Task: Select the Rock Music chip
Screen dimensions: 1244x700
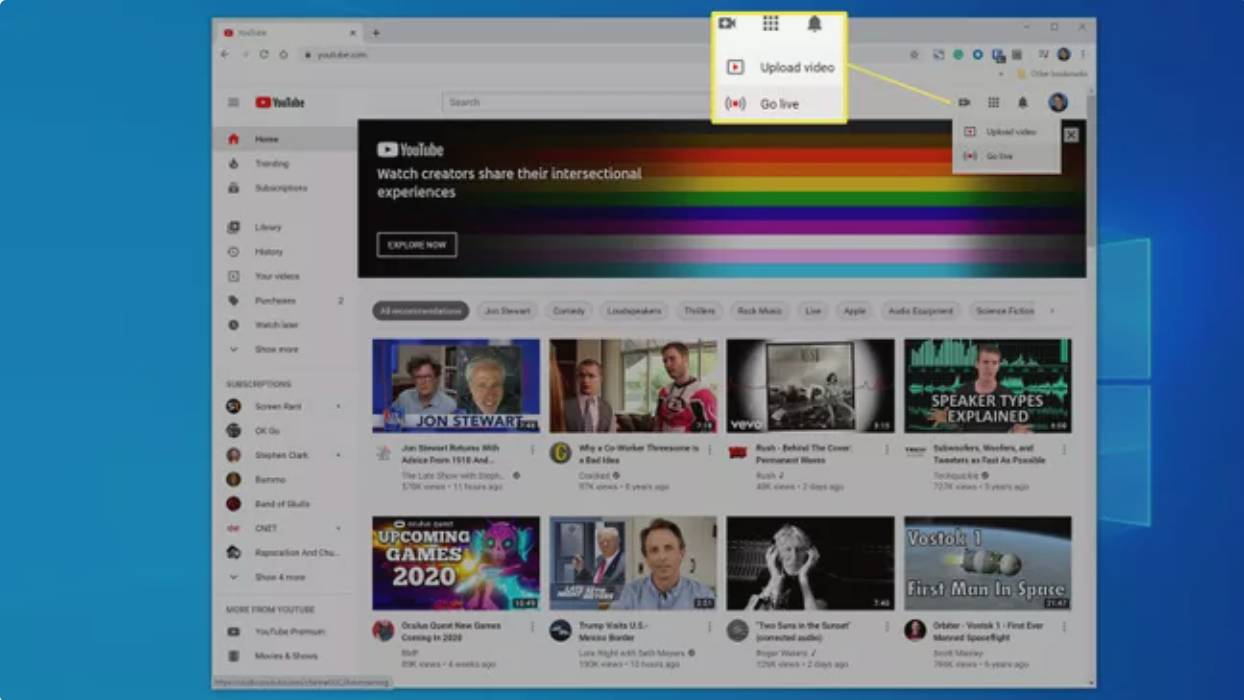Action: coord(759,311)
